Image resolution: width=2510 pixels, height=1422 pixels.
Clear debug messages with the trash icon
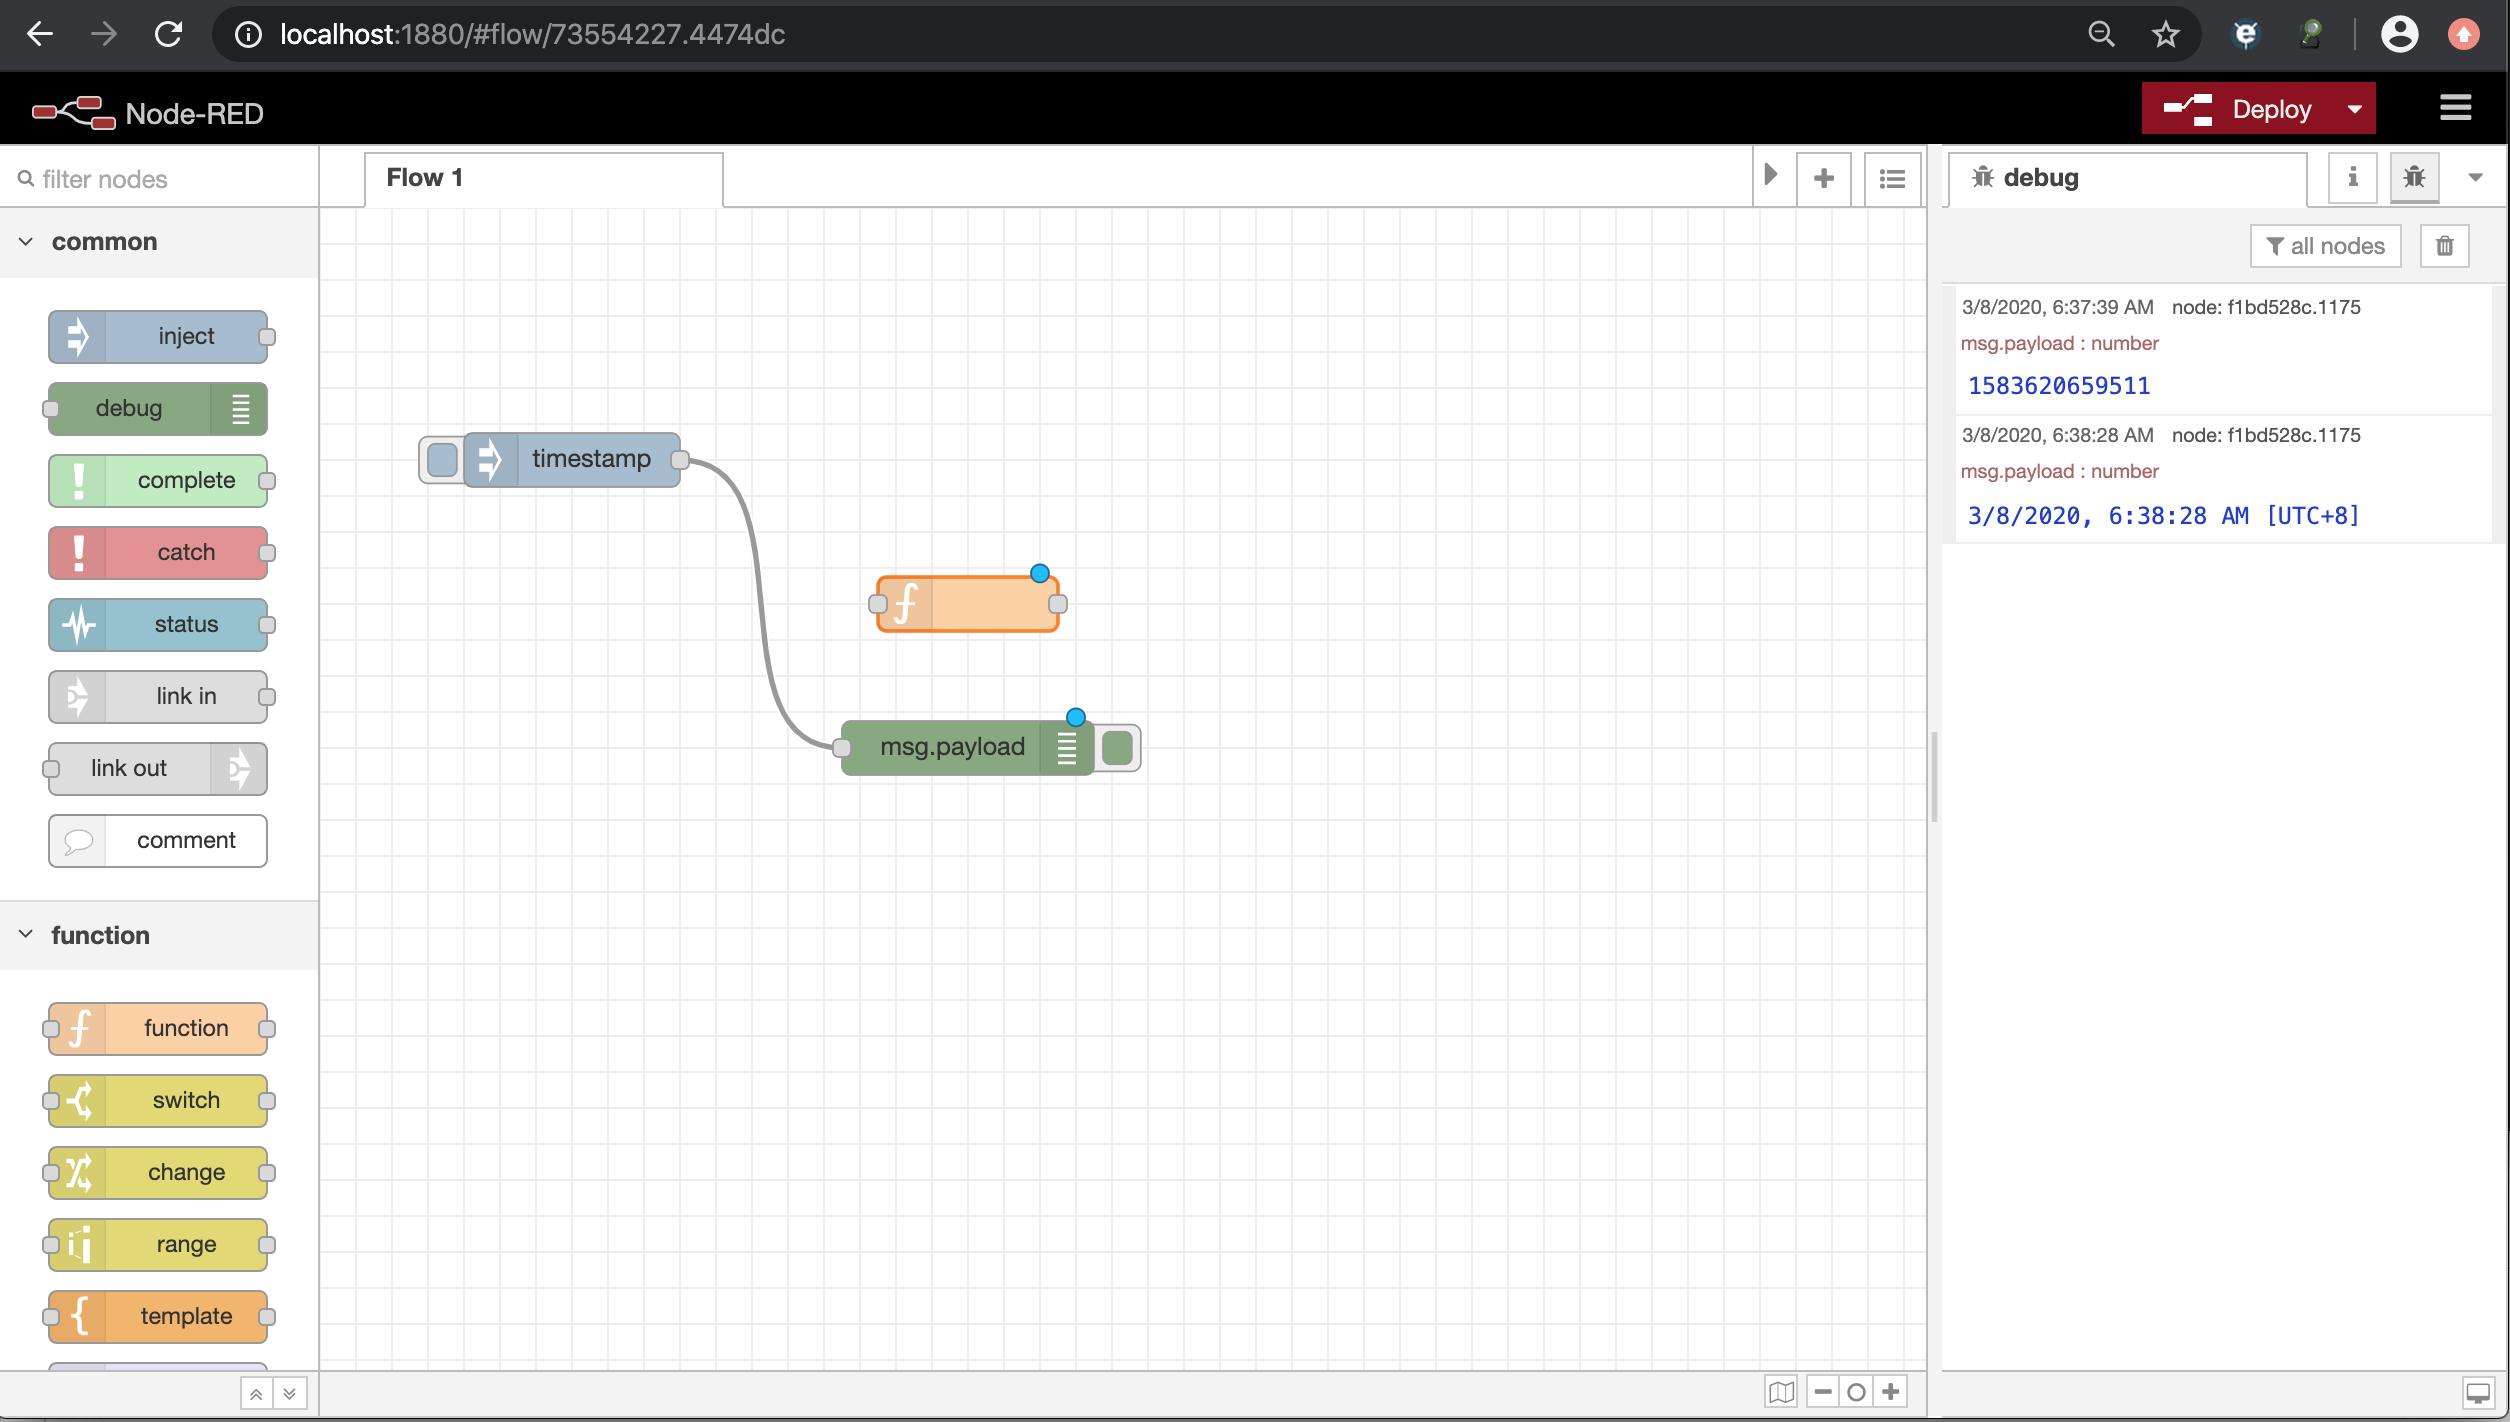point(2444,245)
